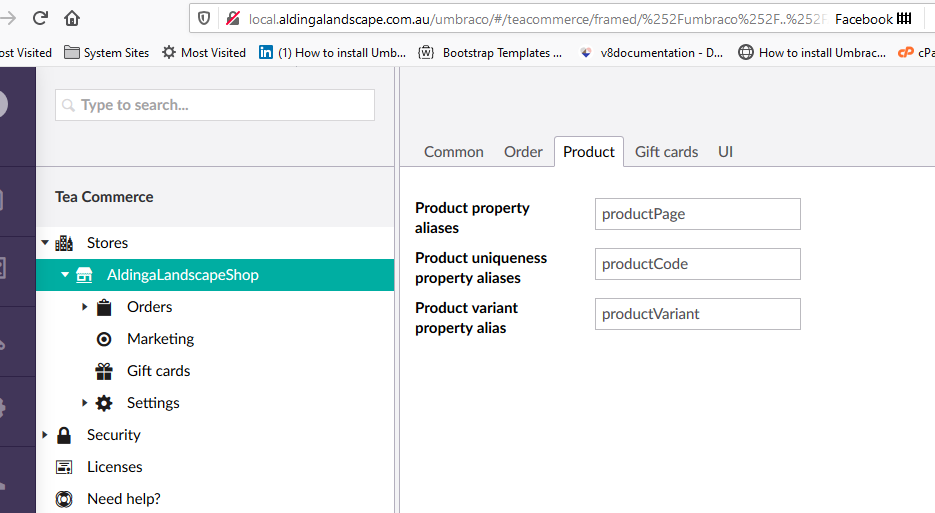Select the Product tab
This screenshot has height=513, width=935.
pos(589,152)
